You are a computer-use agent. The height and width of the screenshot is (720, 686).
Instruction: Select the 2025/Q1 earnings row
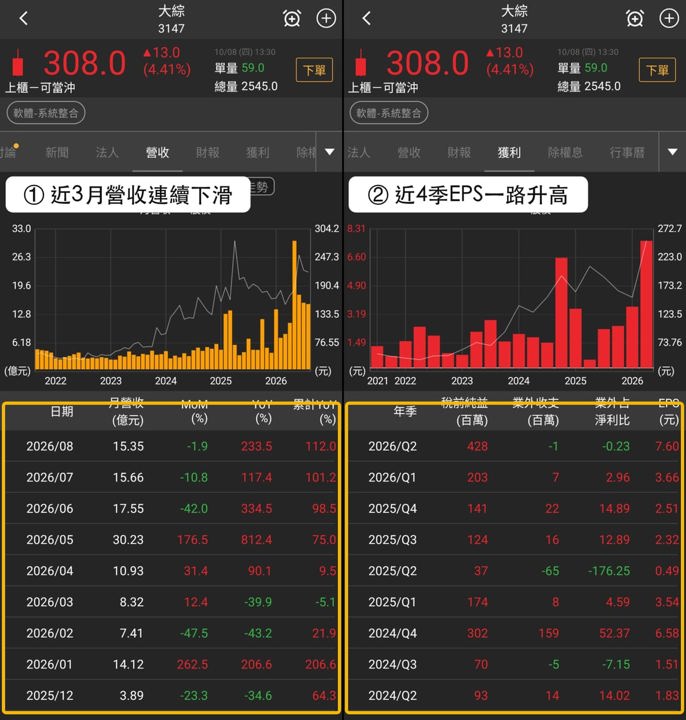point(514,602)
